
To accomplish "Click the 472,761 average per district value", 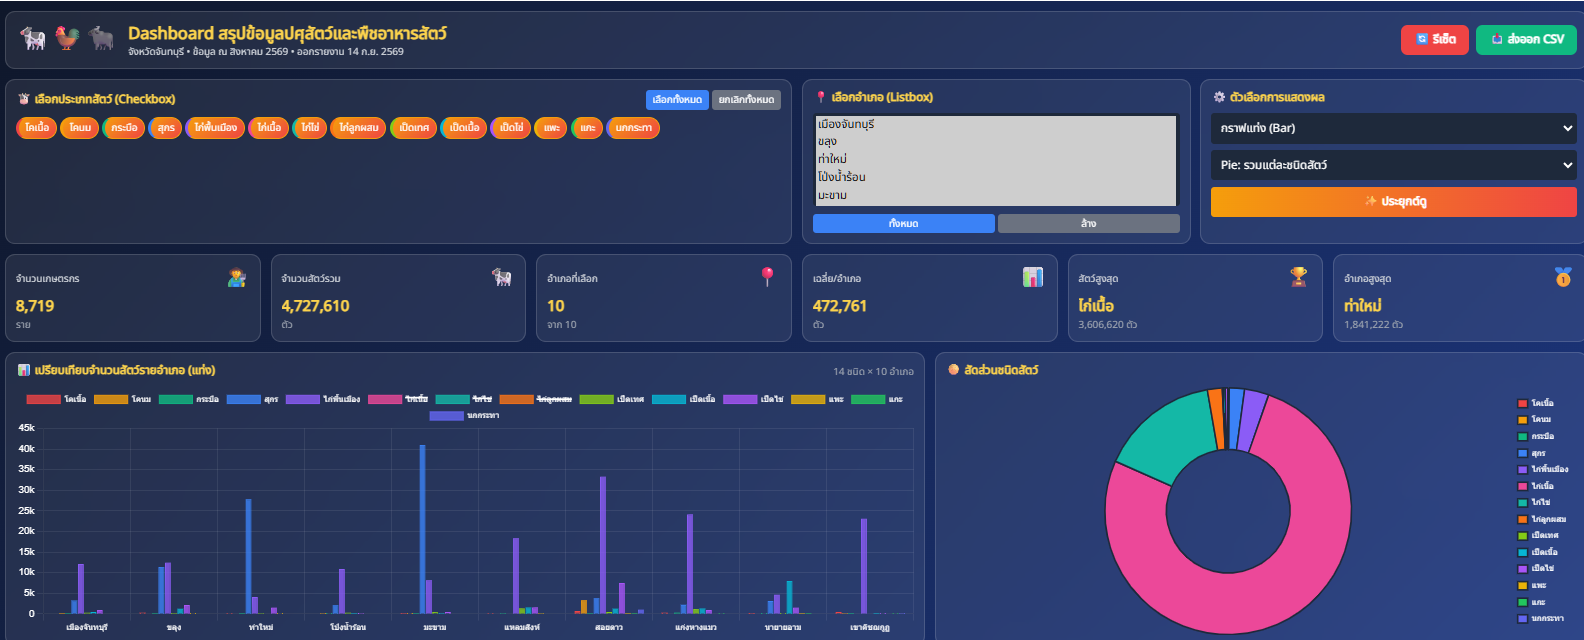I will [x=840, y=306].
